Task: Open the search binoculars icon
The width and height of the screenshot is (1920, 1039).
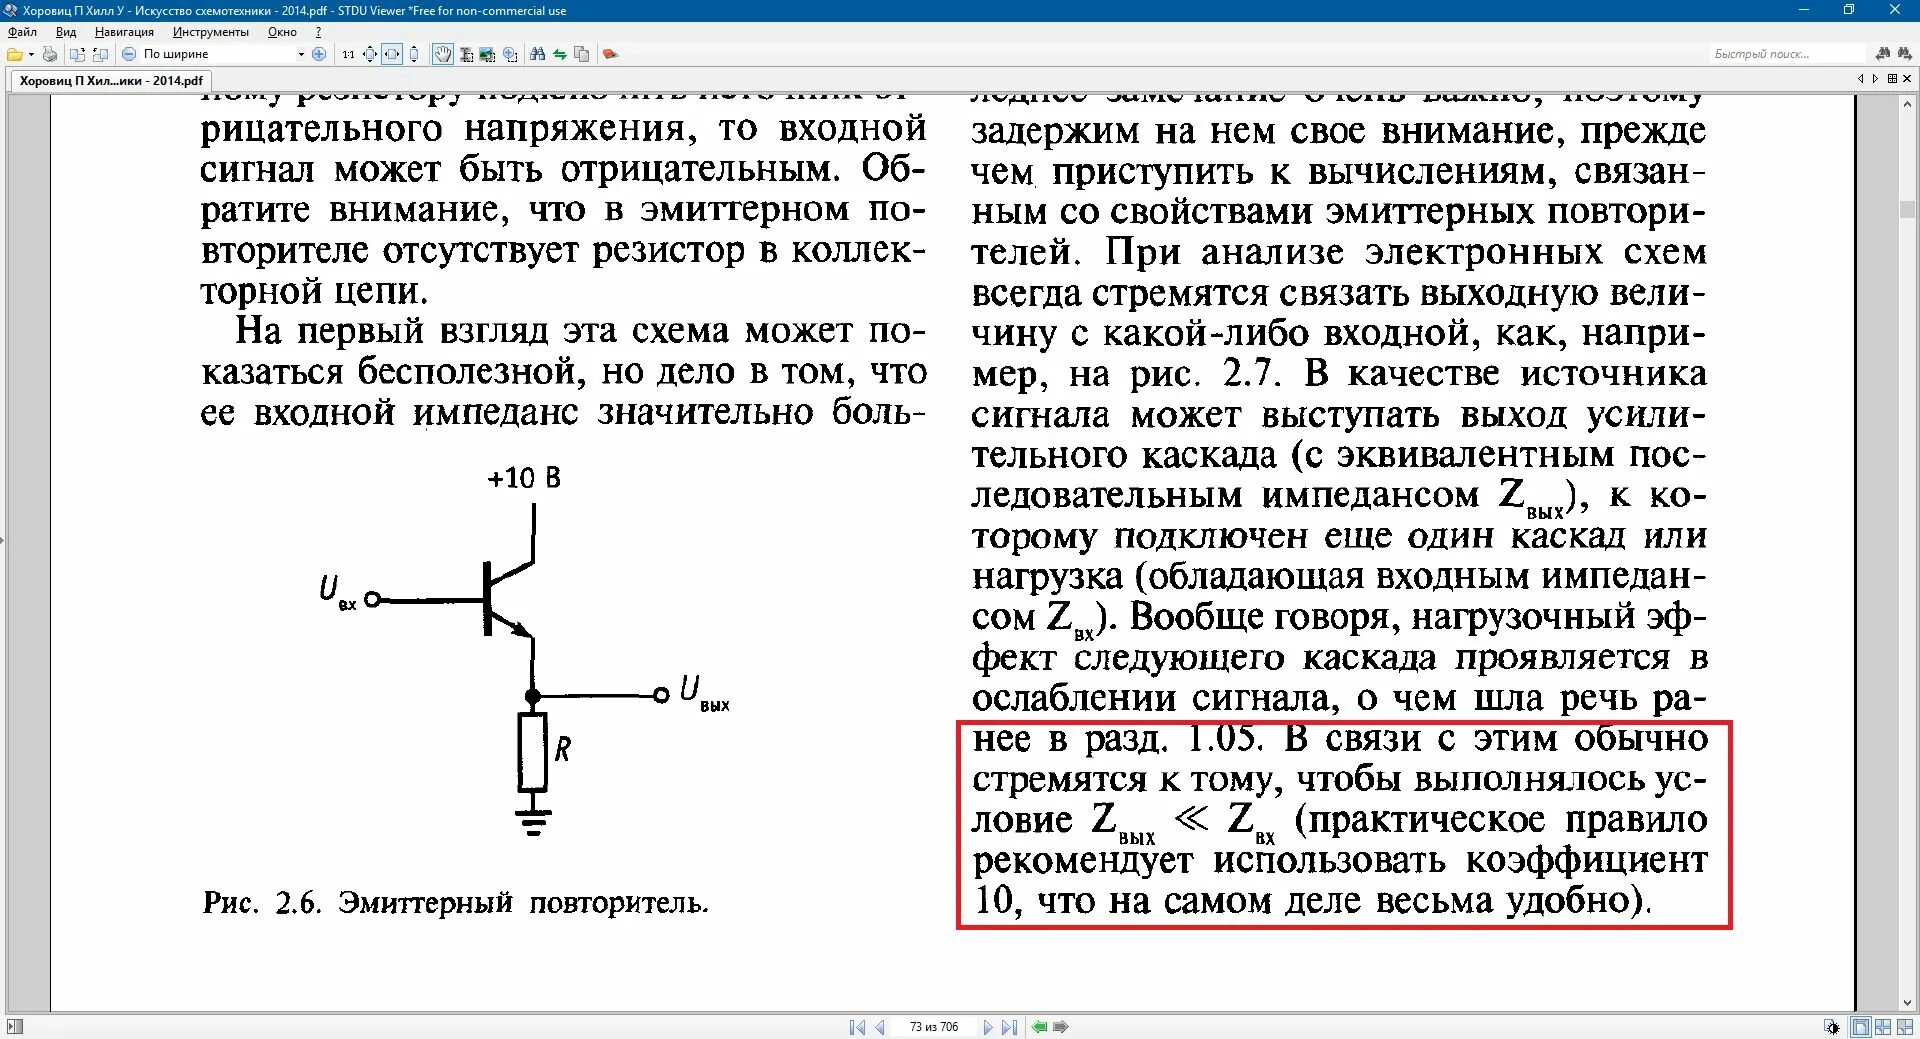Action: (538, 54)
